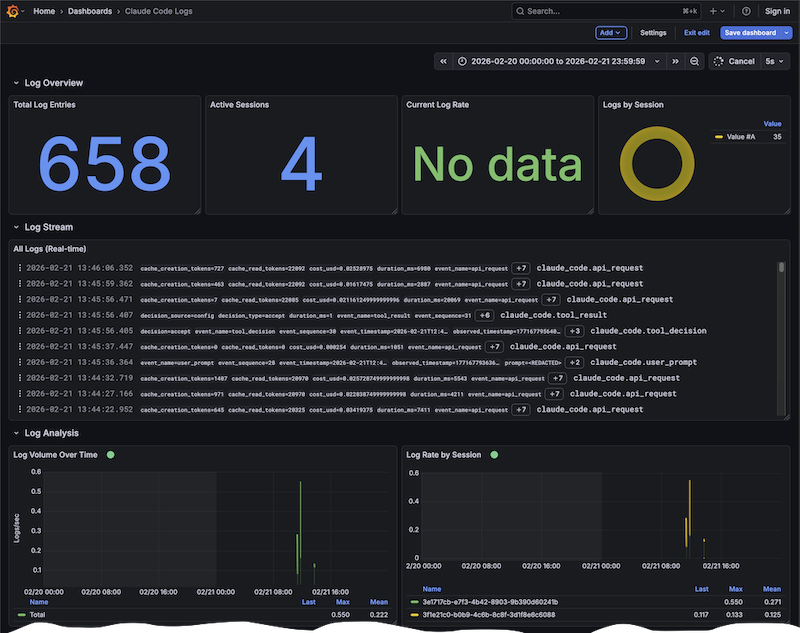The height and width of the screenshot is (633, 800).
Task: Toggle Value #A in Logs by Session legend
Action: (740, 137)
